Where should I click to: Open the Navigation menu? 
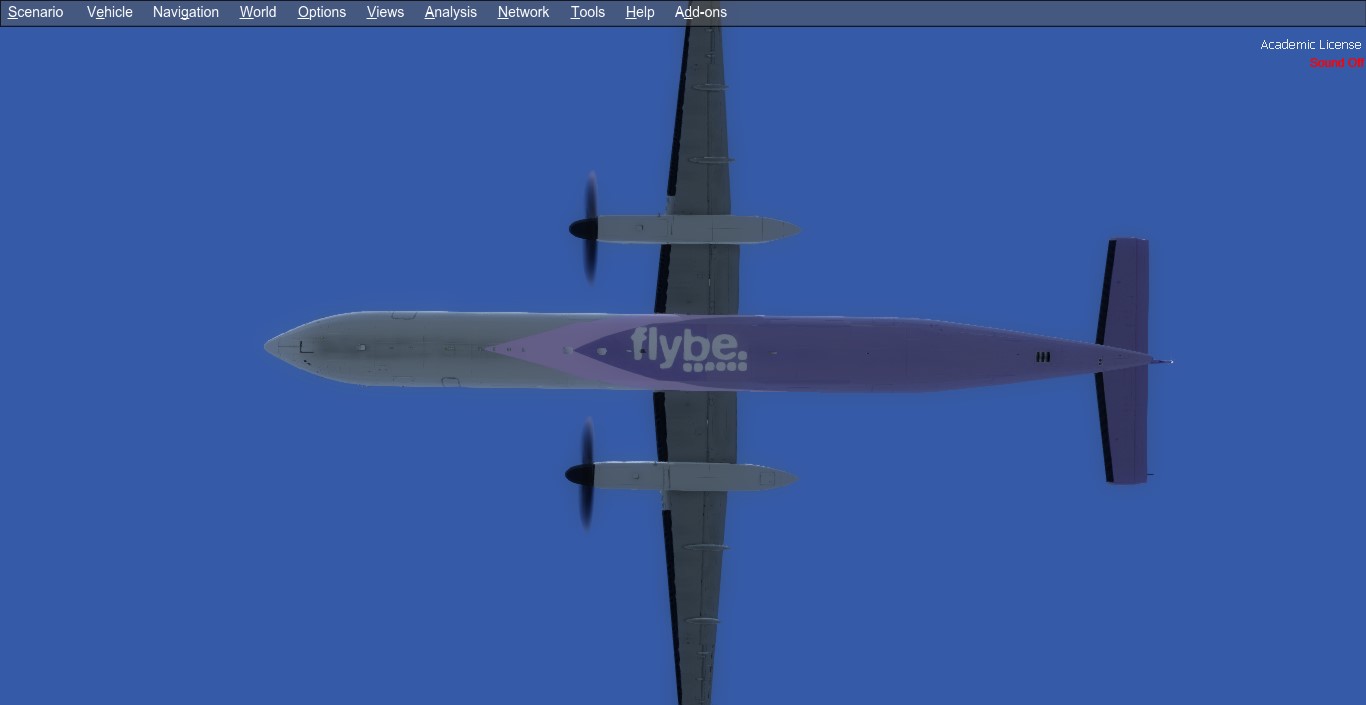[186, 12]
